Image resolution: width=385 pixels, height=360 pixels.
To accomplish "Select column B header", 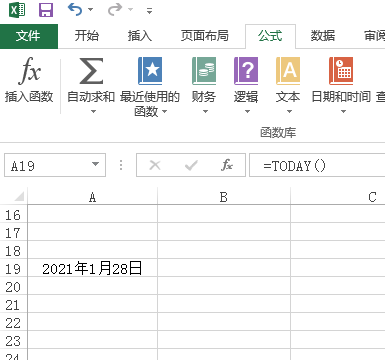I will click(x=224, y=197).
